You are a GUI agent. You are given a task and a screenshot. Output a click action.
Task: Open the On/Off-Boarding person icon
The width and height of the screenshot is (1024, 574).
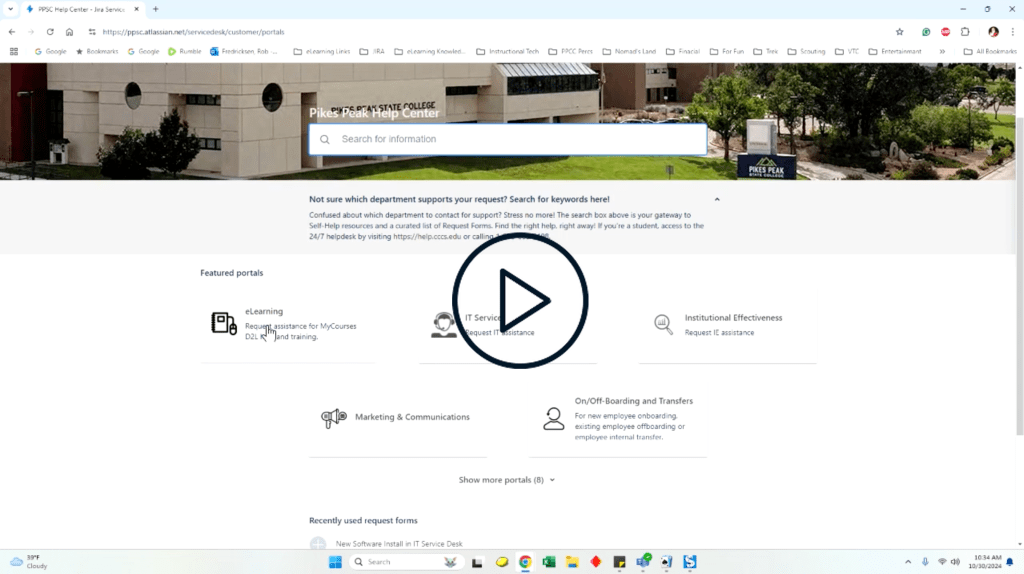[554, 419]
